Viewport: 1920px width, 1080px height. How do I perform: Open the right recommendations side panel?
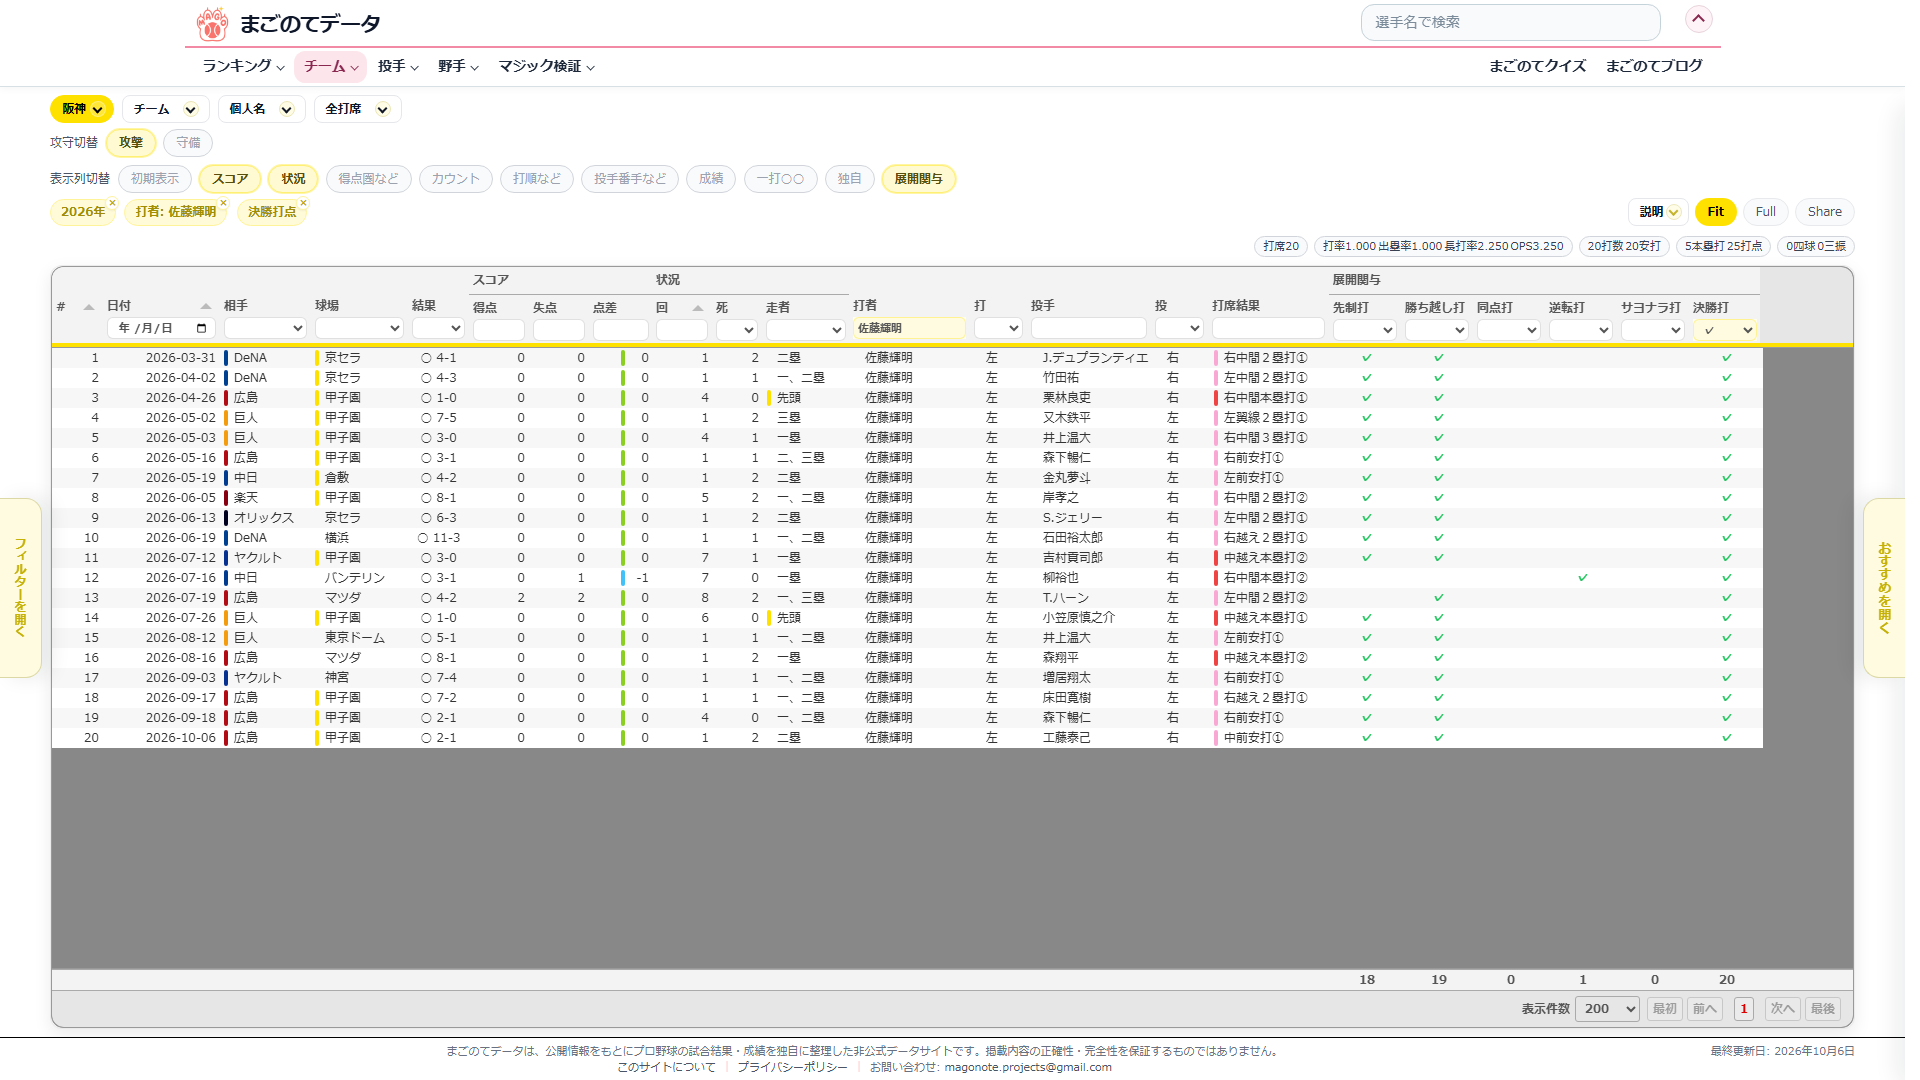[1884, 588]
